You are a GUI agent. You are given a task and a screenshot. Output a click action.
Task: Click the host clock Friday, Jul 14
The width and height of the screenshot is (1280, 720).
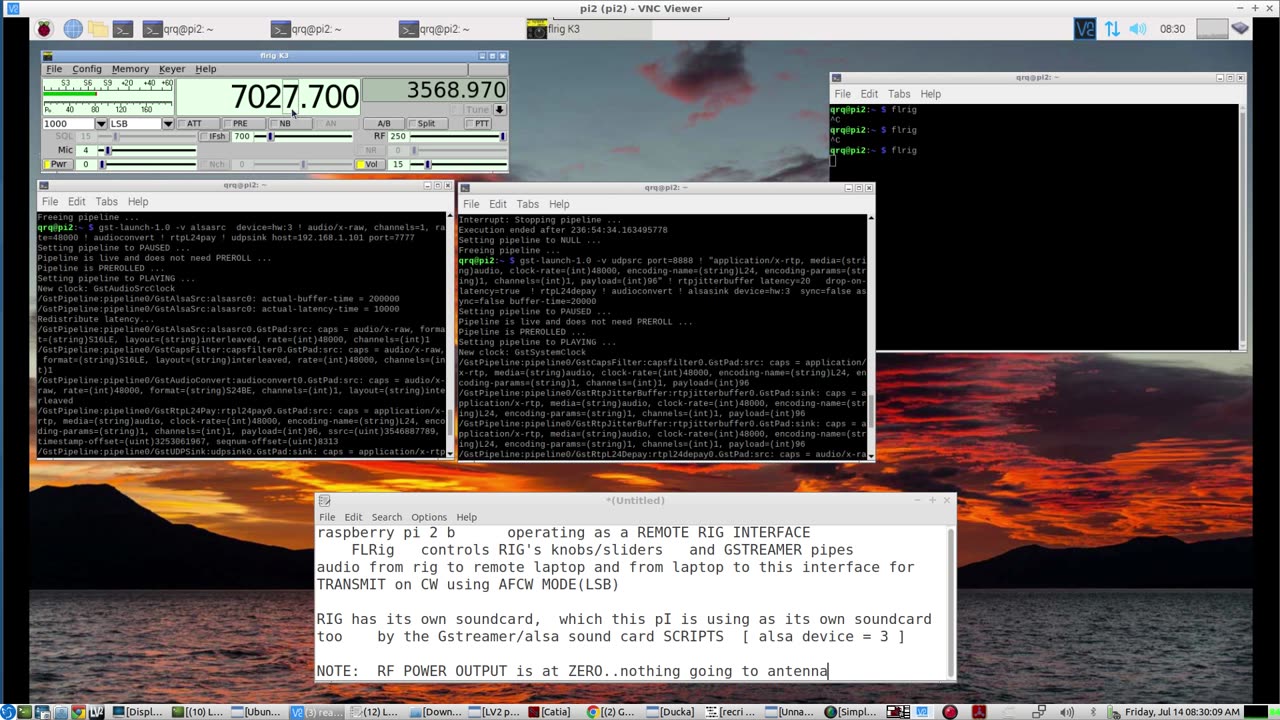[x=1183, y=711]
